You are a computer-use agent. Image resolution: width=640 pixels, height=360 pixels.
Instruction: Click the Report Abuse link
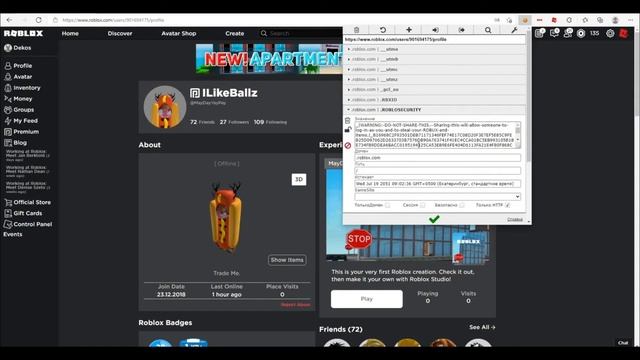pyautogui.click(x=296, y=304)
